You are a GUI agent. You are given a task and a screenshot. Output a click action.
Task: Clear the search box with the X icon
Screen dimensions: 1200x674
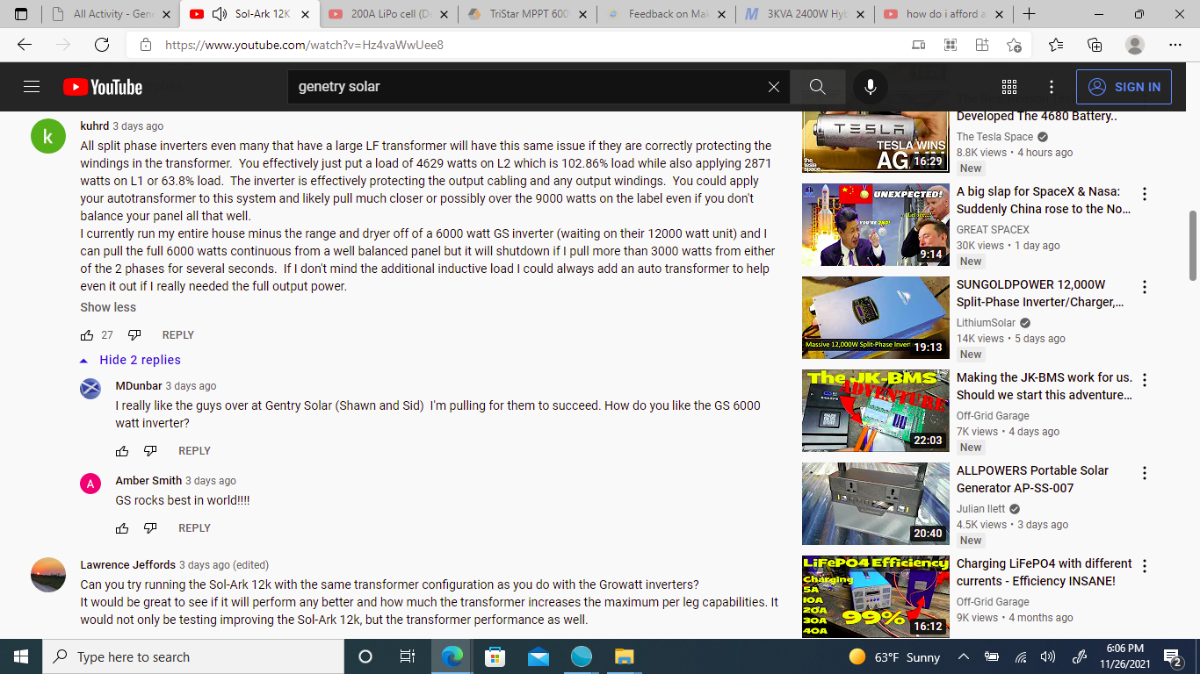click(x=773, y=87)
